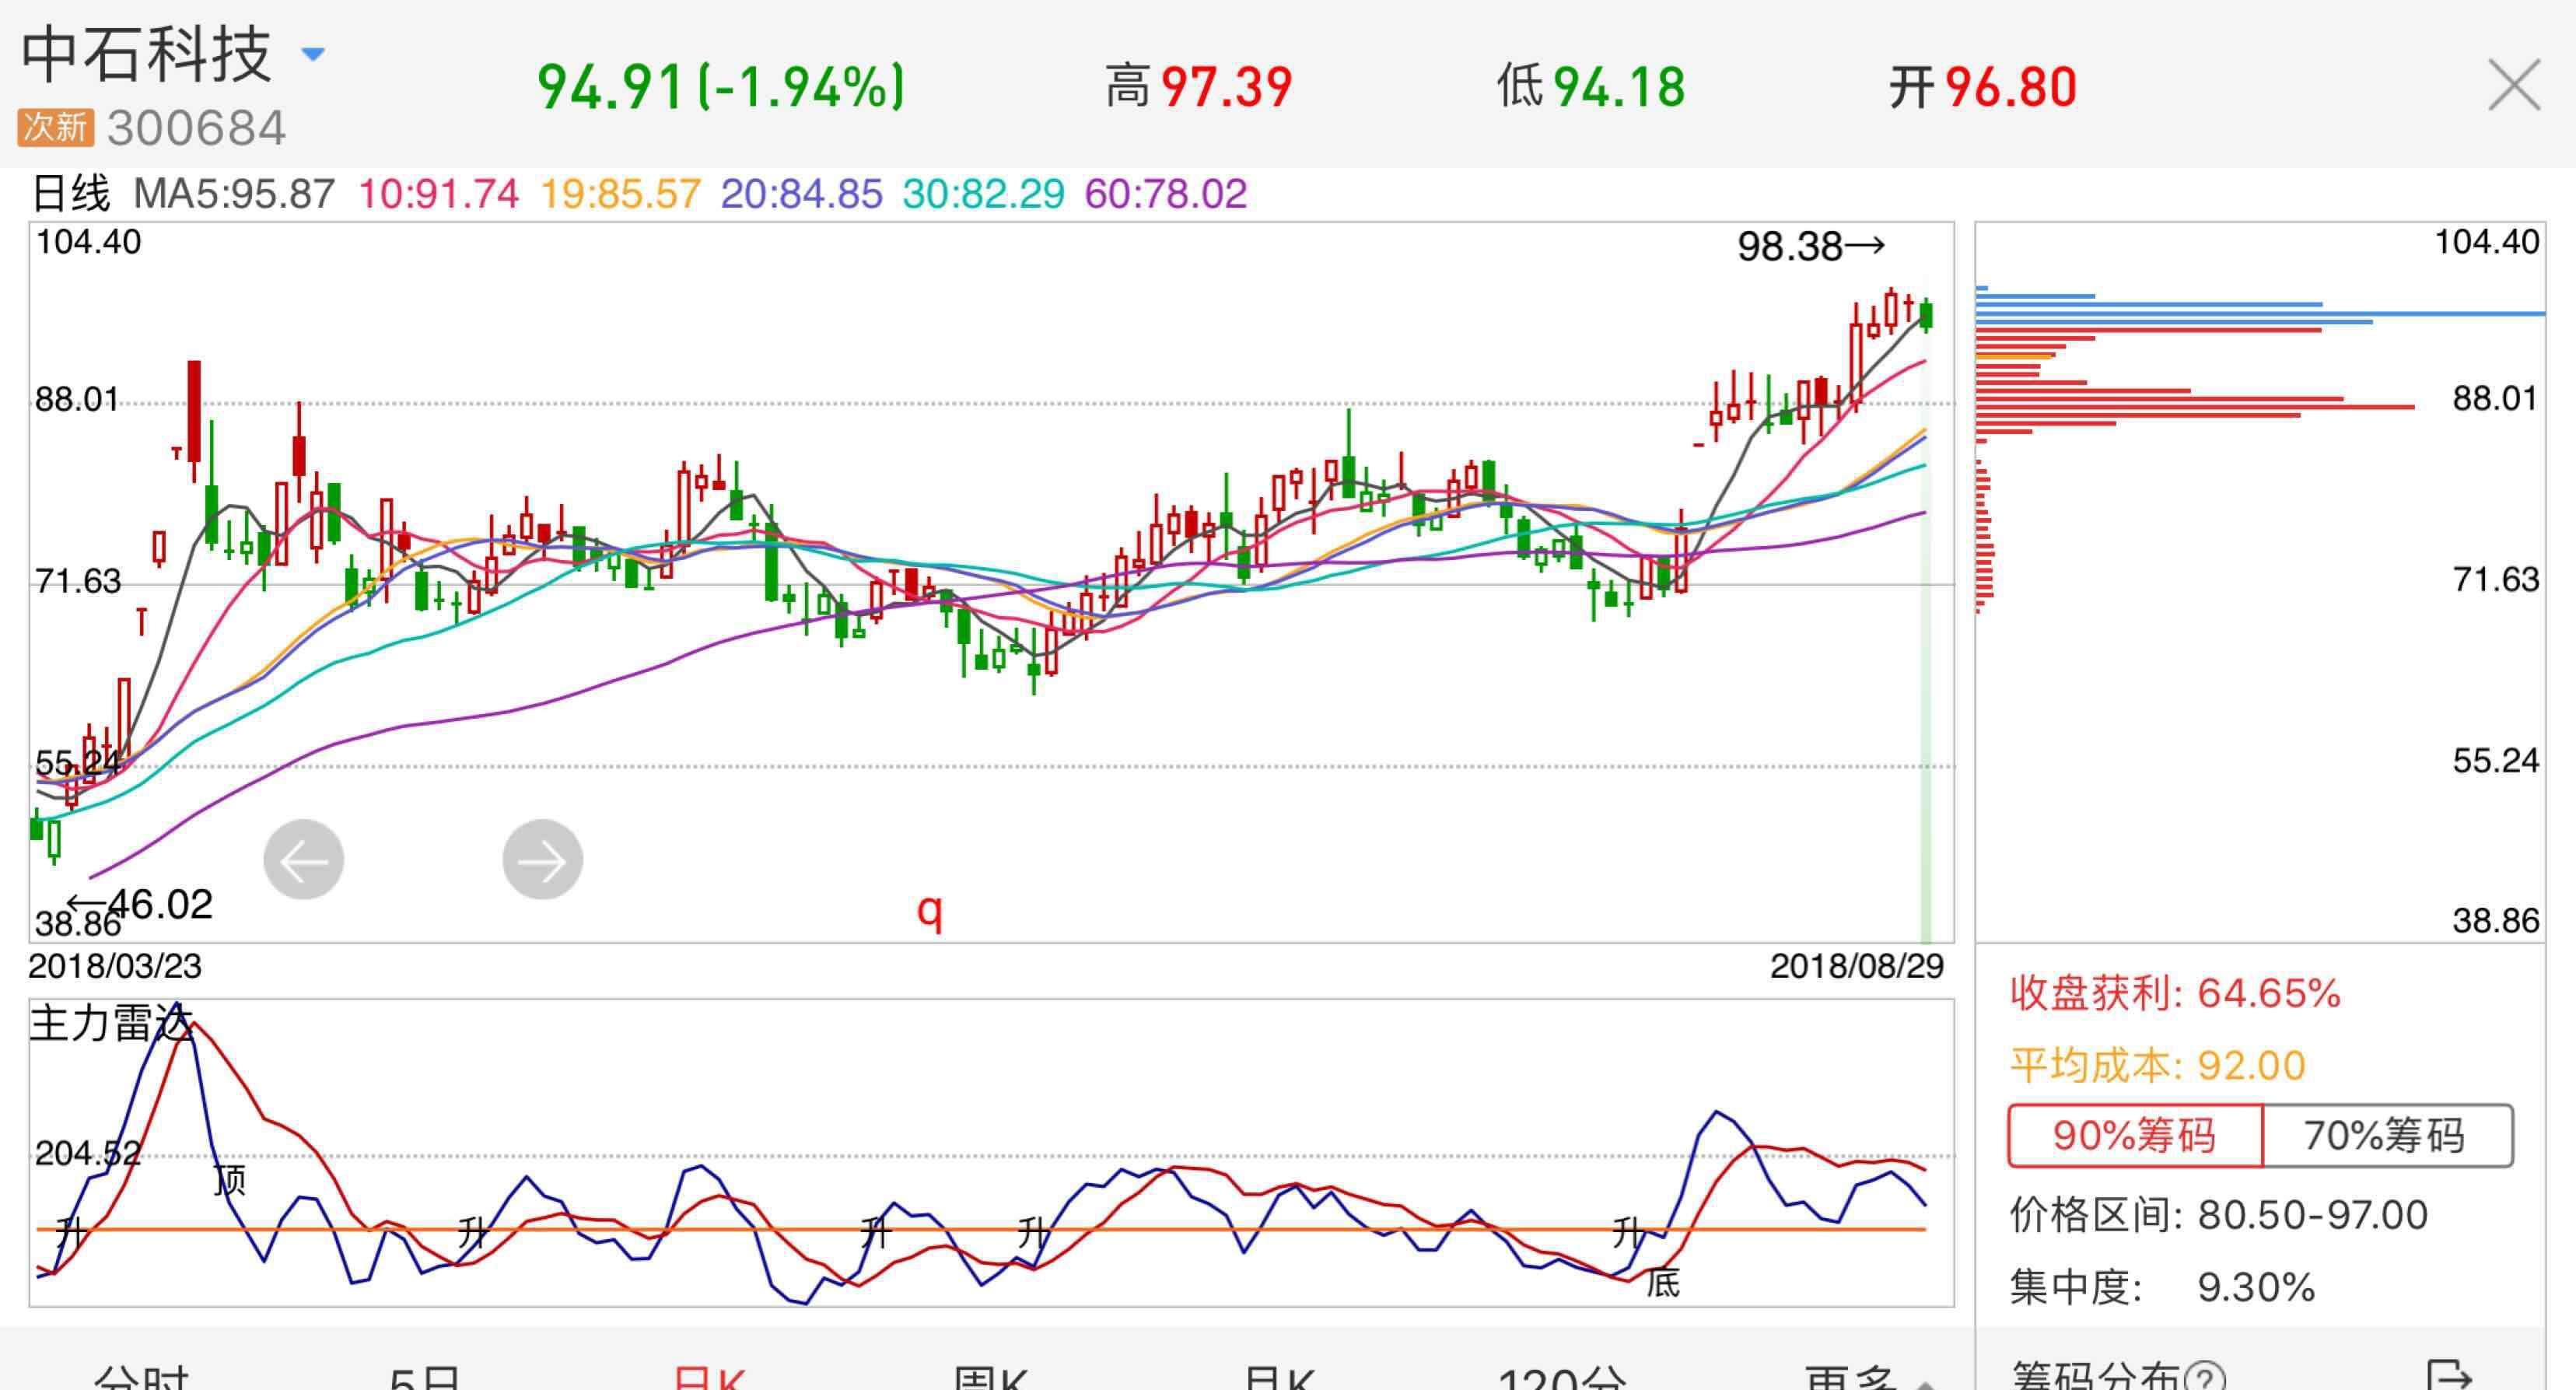The width and height of the screenshot is (2576, 1390).
Task: Tap the 主力雷达 indicator label
Action: pyautogui.click(x=110, y=1023)
